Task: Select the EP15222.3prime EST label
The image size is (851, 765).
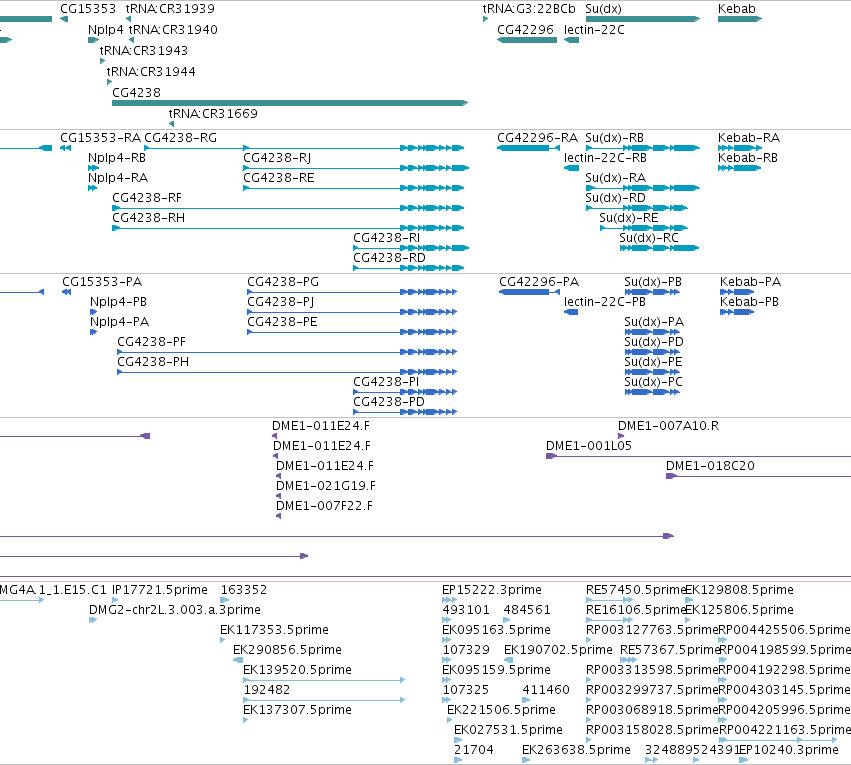Action: point(492,590)
